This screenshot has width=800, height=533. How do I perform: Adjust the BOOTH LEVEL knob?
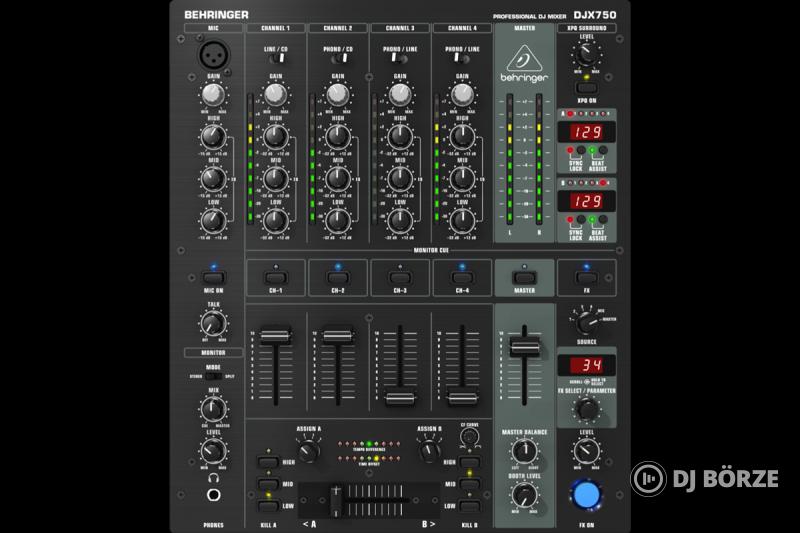click(524, 494)
